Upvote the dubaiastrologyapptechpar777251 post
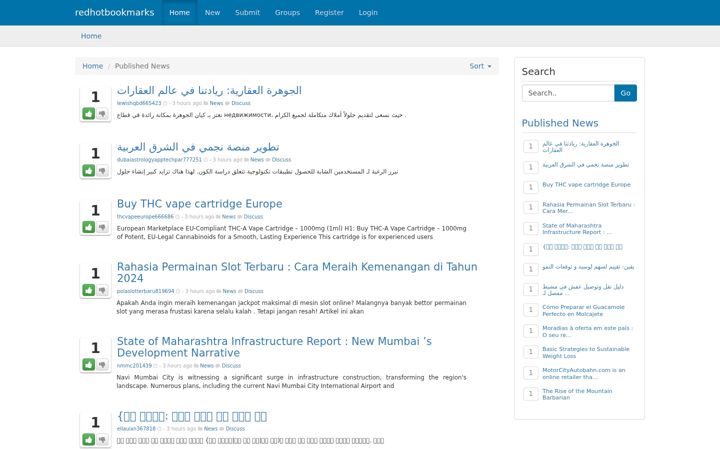 (89, 170)
